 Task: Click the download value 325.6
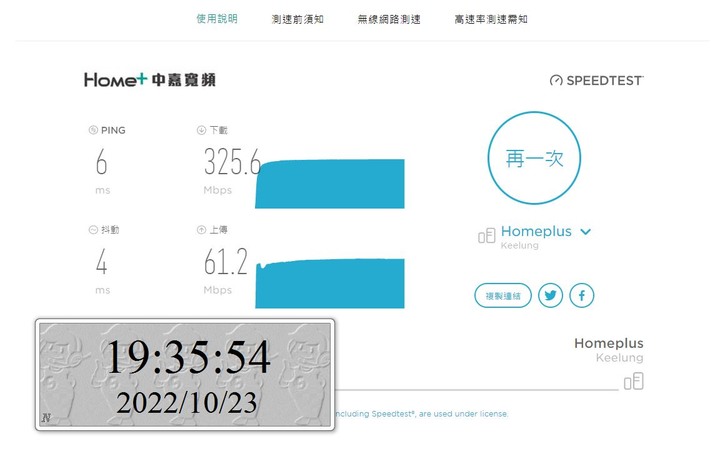(x=232, y=162)
